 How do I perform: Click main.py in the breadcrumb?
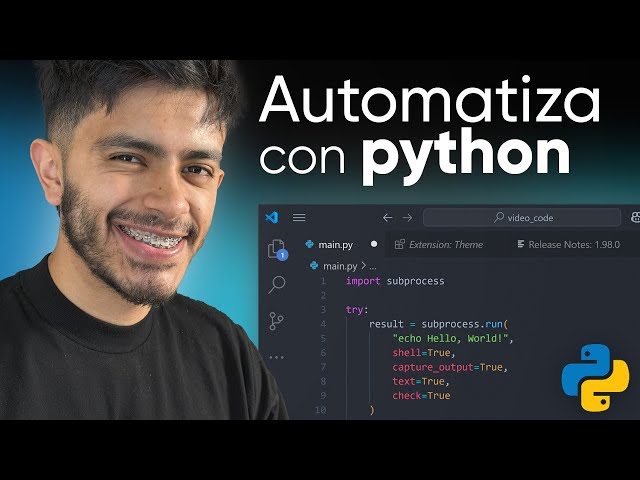click(x=340, y=266)
